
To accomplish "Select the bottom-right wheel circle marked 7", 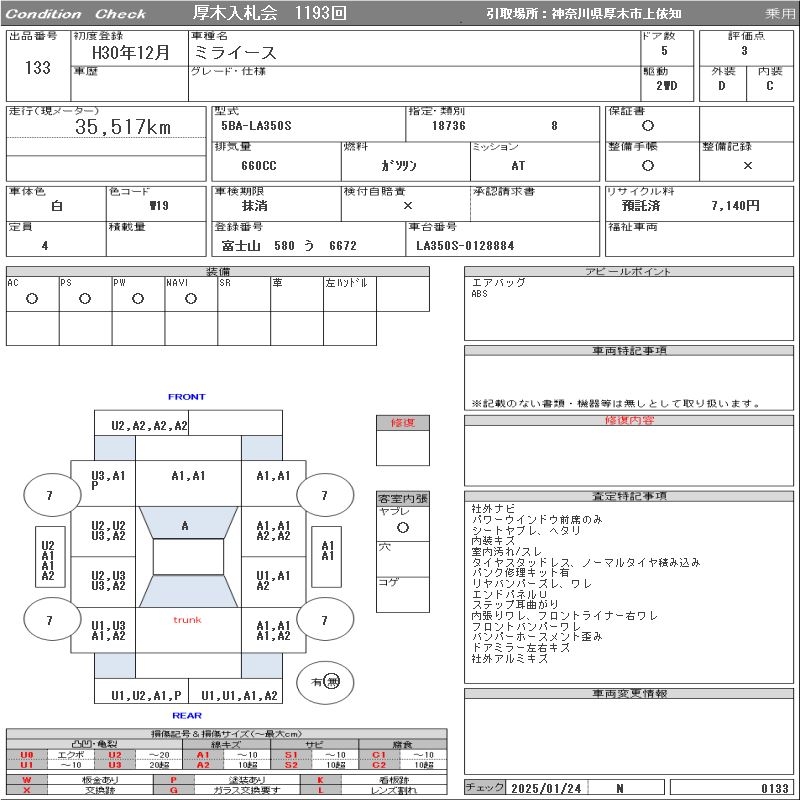I will pos(324,621).
